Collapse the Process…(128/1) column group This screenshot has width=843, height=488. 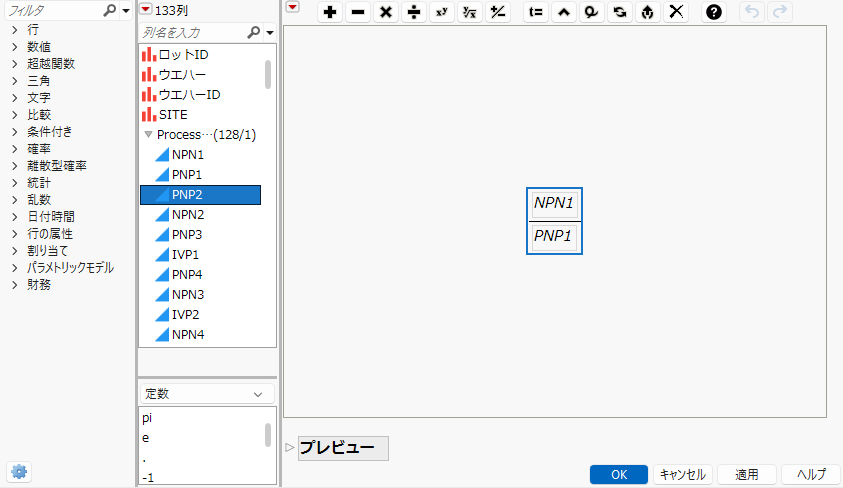[x=148, y=134]
